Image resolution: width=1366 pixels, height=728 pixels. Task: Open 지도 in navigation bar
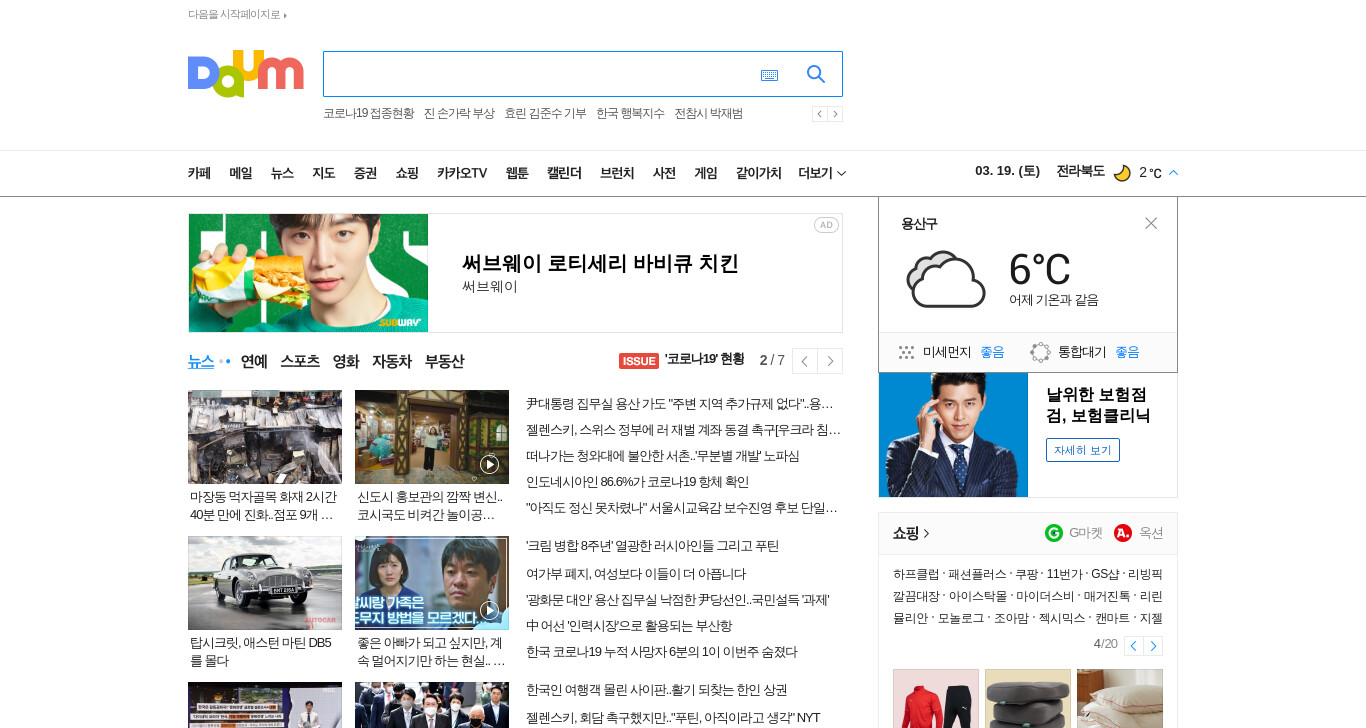coord(323,173)
